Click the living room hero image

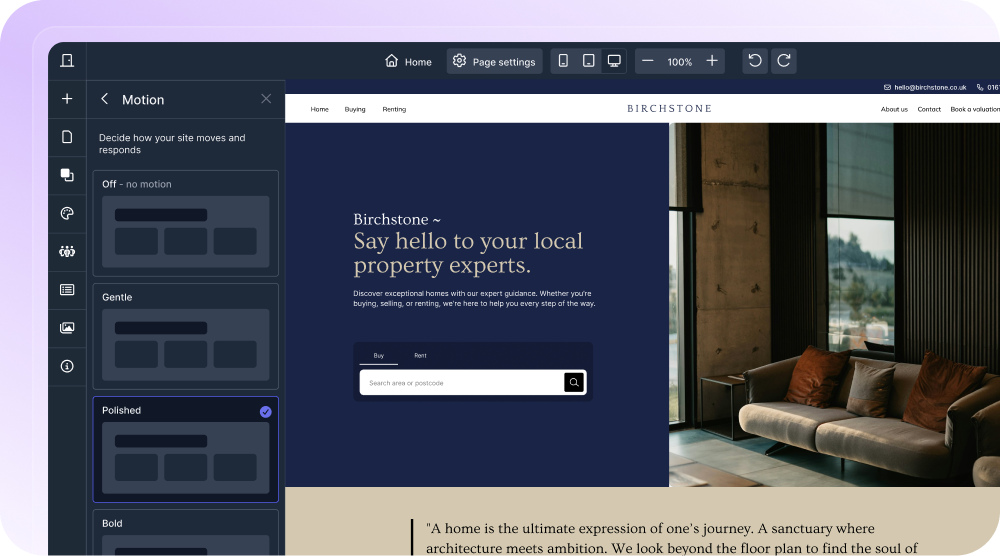click(x=834, y=305)
